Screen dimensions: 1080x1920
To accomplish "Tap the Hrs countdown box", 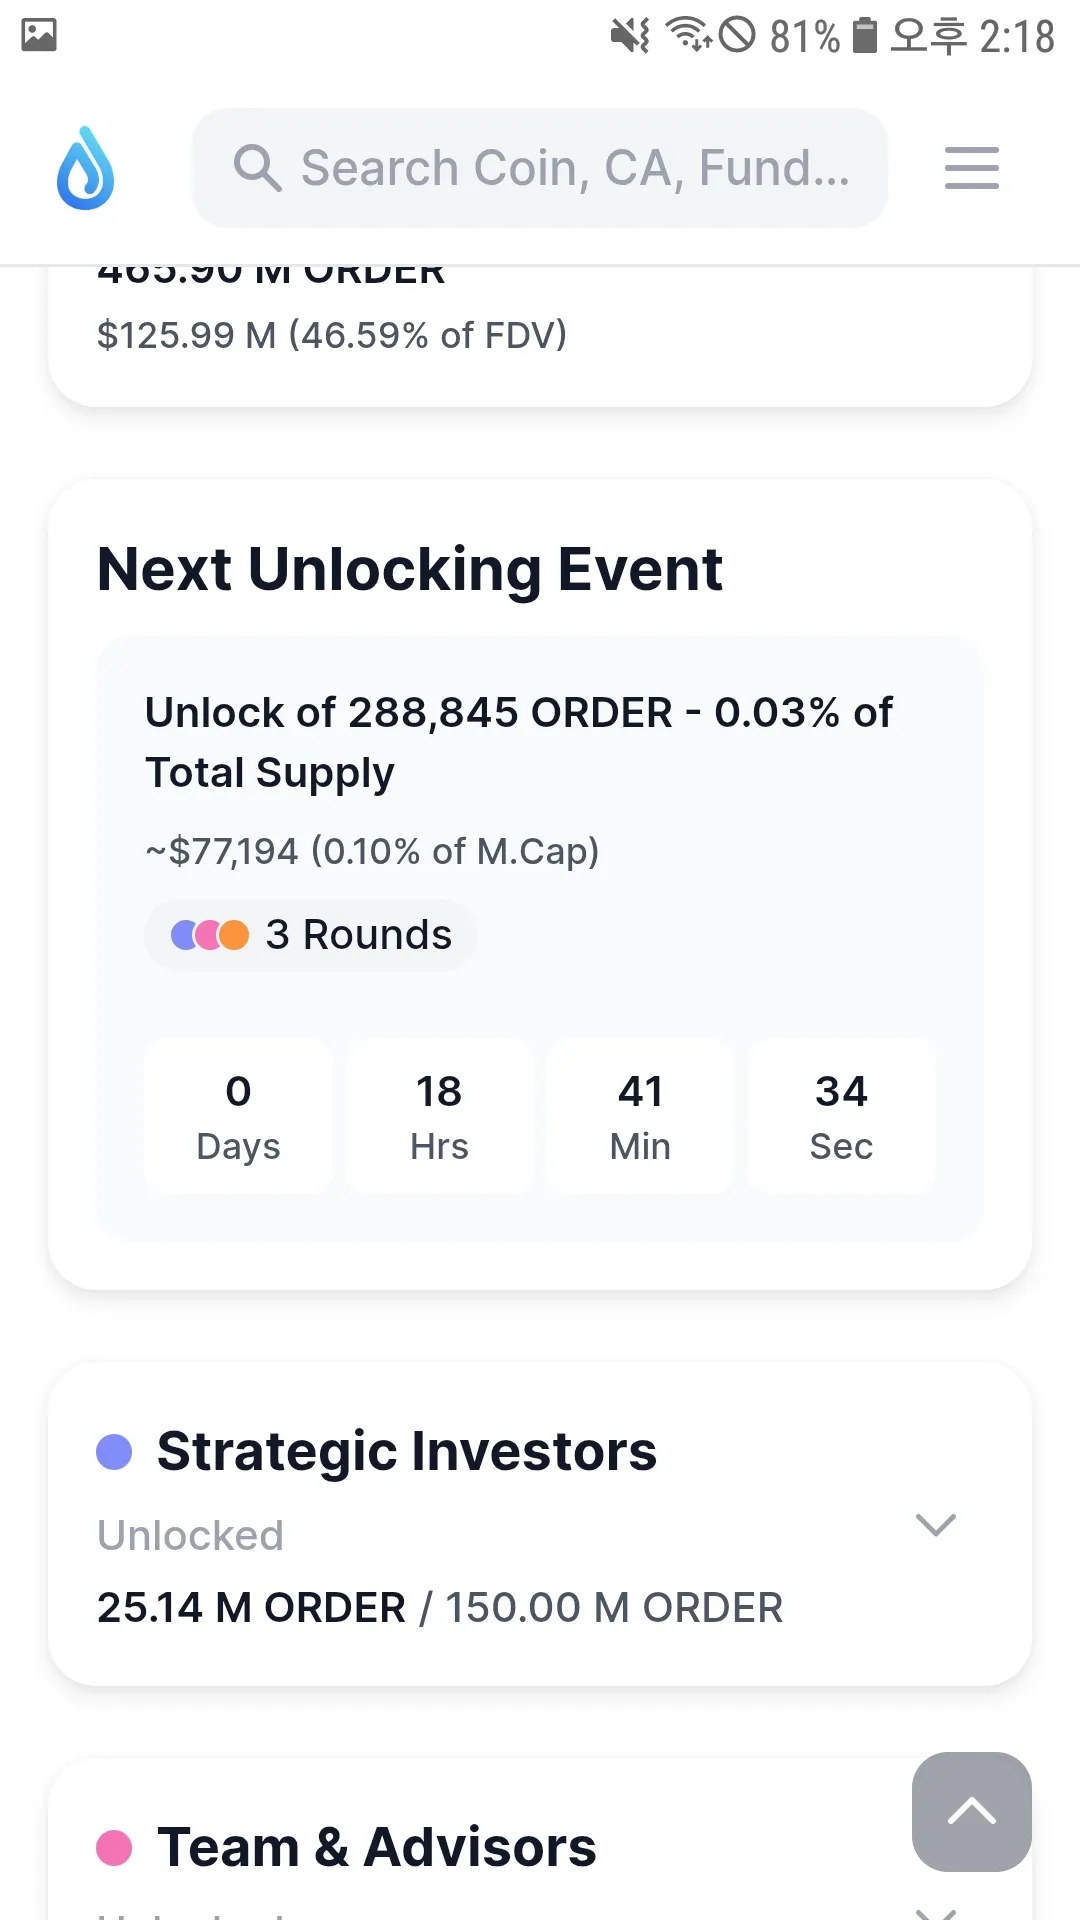I will (x=439, y=1116).
